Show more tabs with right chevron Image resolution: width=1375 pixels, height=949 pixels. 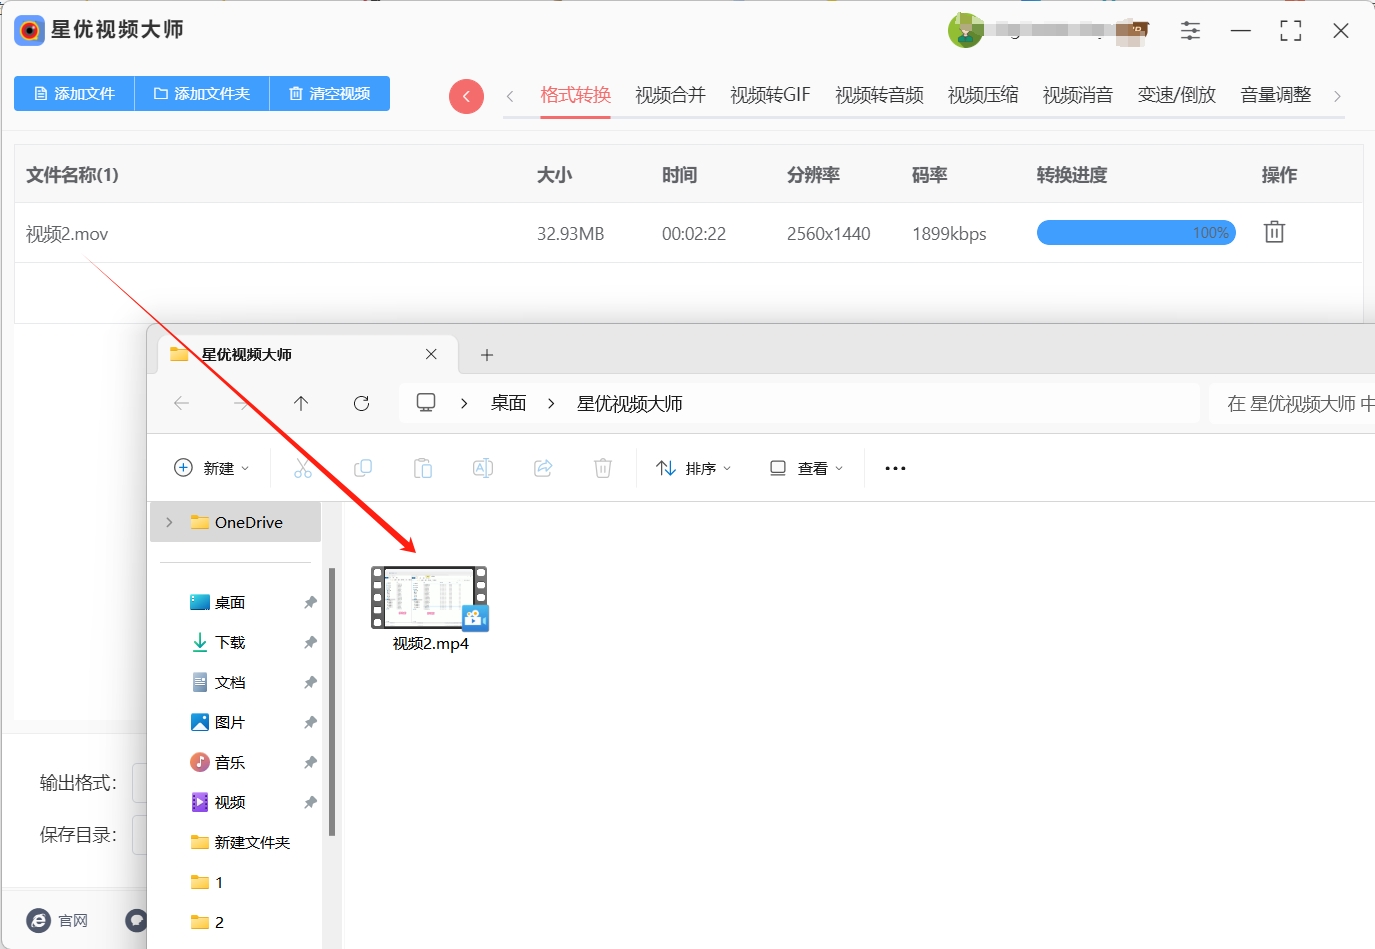click(1337, 96)
